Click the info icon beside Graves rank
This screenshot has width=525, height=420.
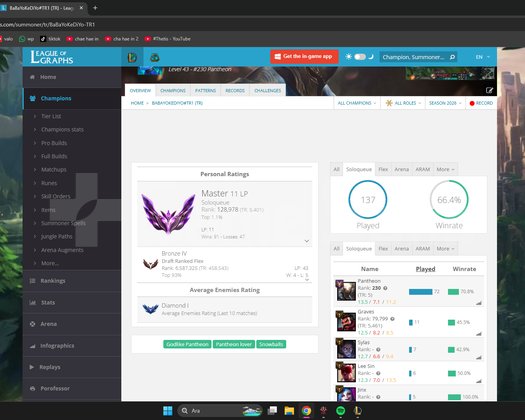[392, 319]
